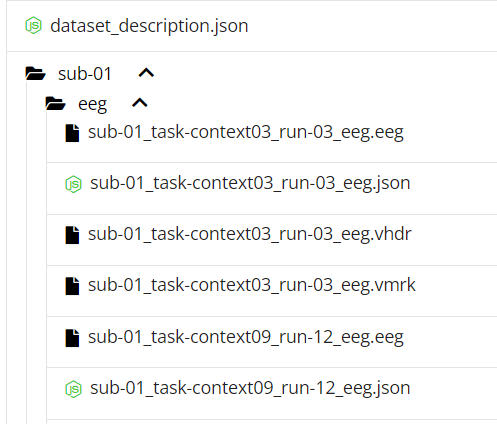Screen dimensions: 497x424
Task: Open sub-01_task-context03_run-03_eeg.vmrk file
Action: (252, 285)
